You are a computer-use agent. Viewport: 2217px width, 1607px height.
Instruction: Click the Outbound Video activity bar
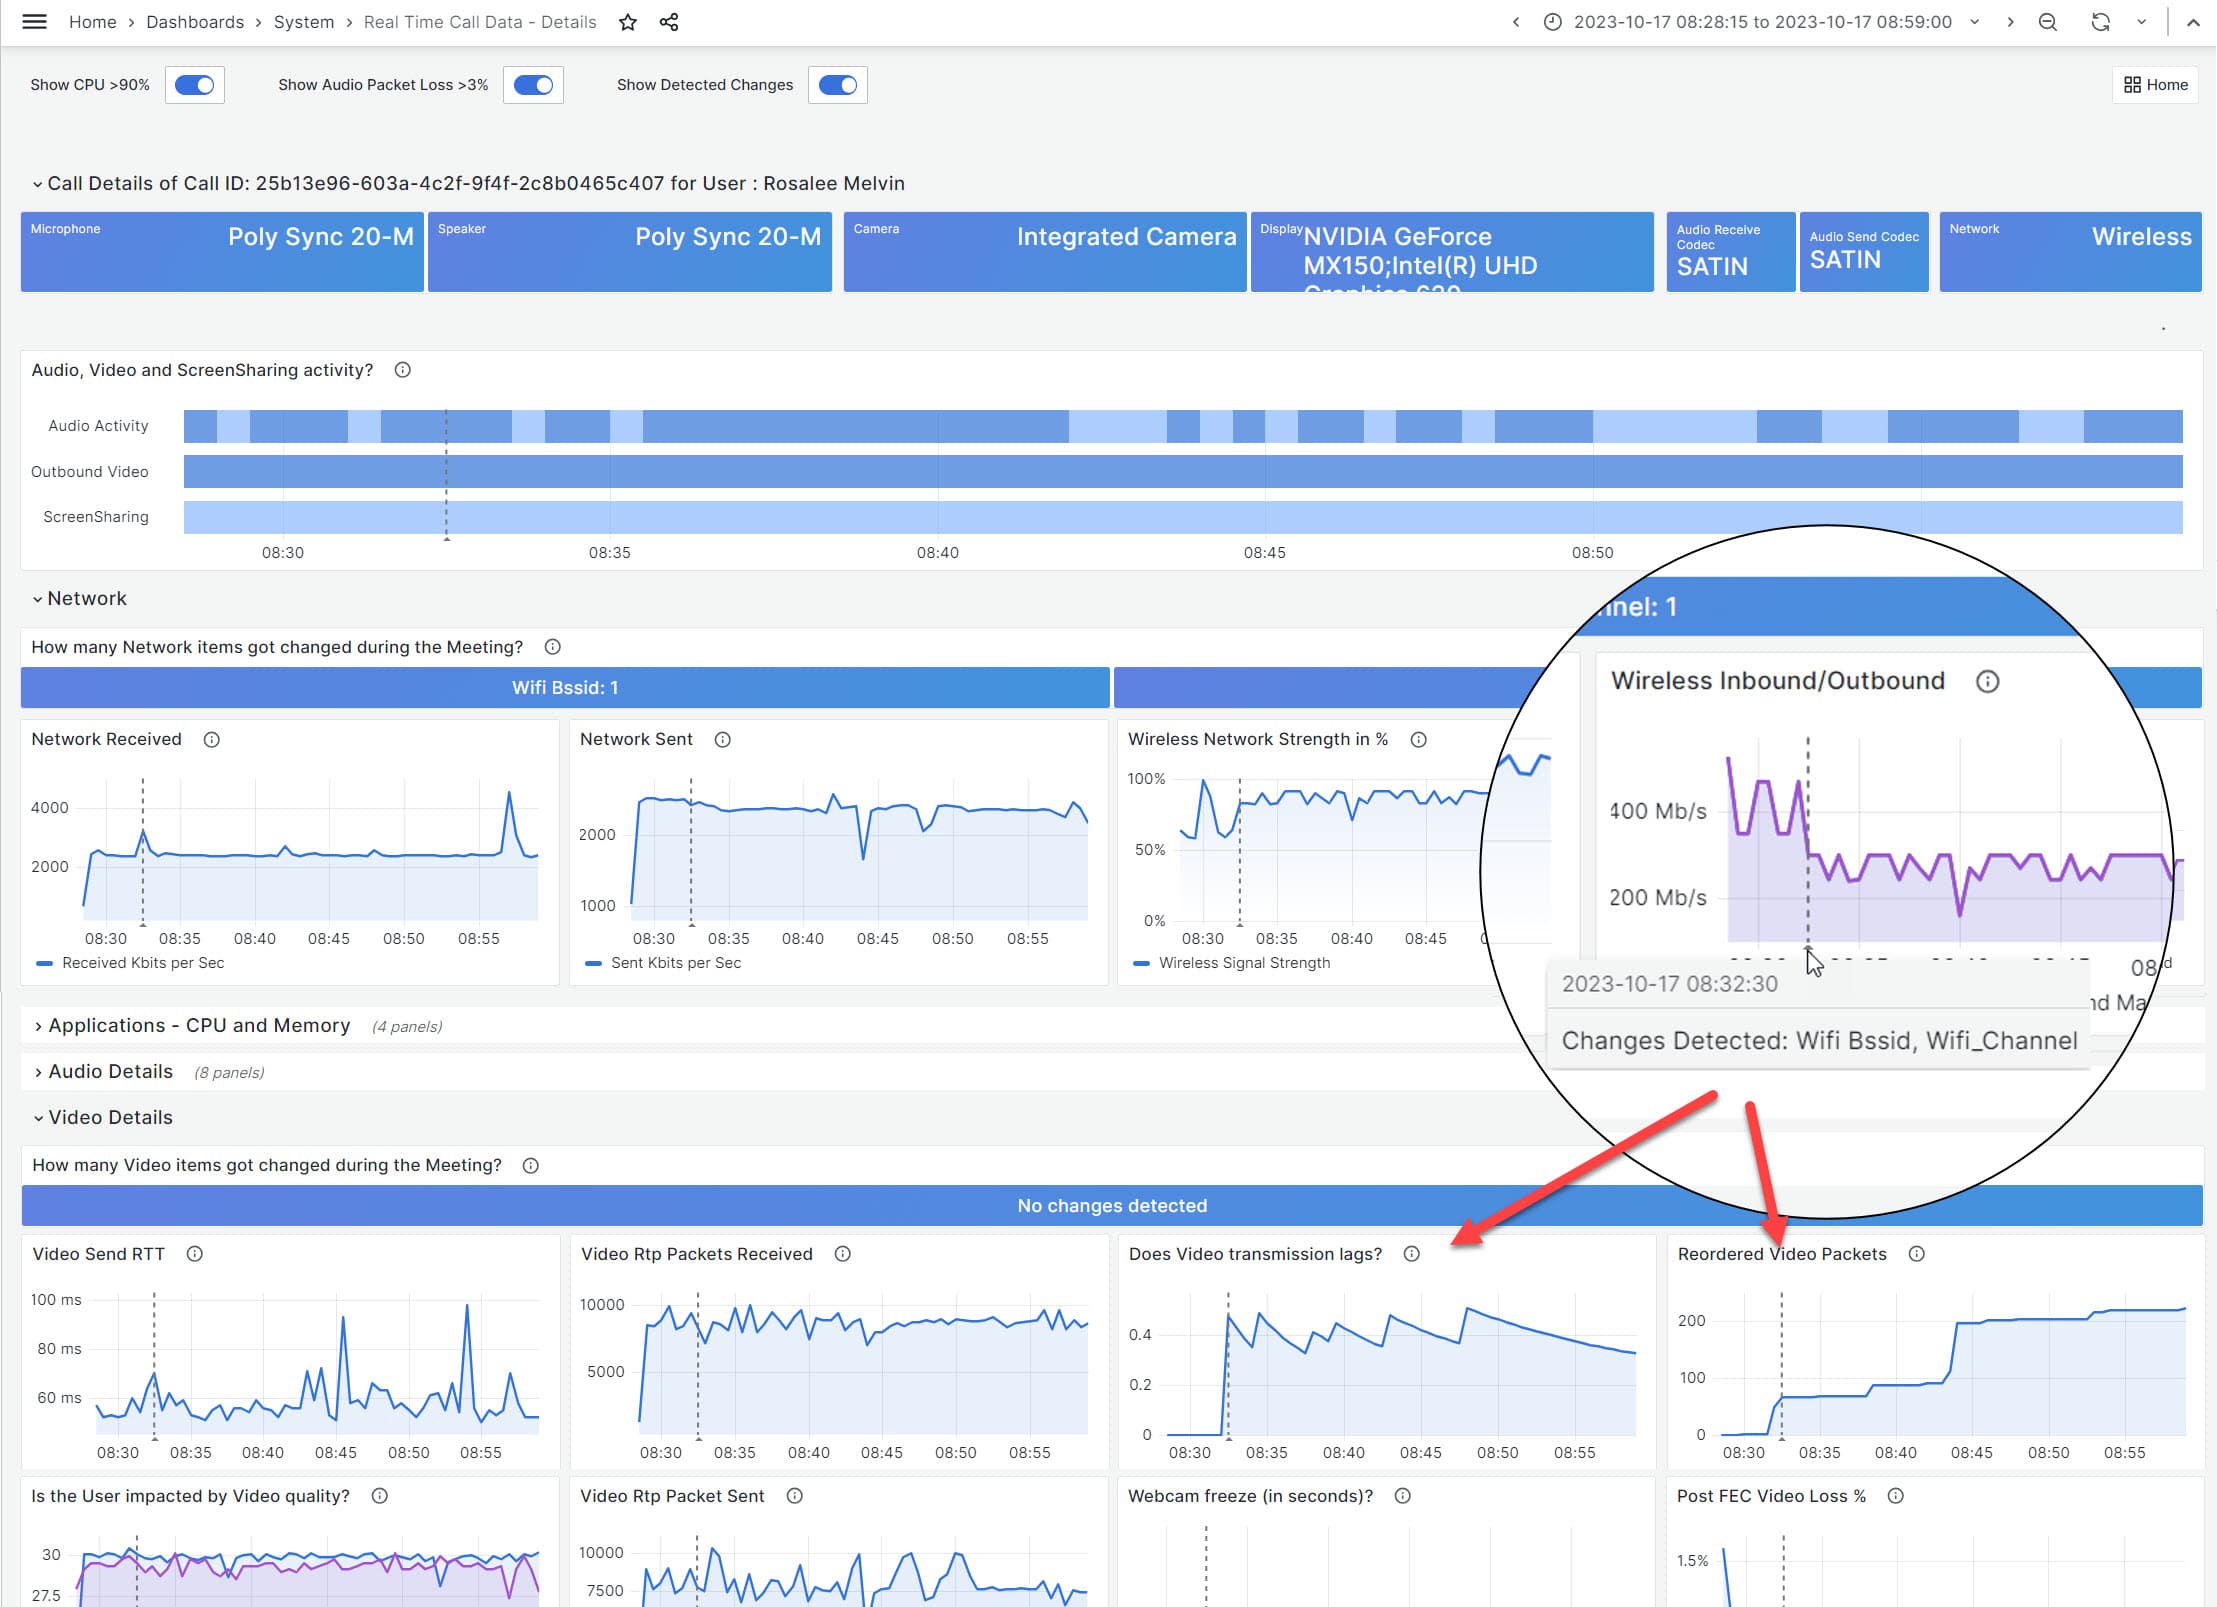[1183, 472]
